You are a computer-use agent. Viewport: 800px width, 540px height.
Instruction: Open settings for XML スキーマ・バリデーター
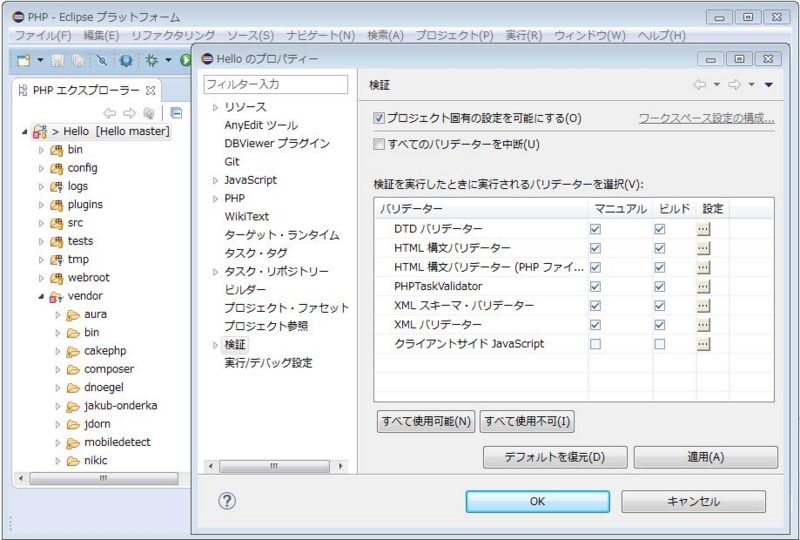coord(703,306)
